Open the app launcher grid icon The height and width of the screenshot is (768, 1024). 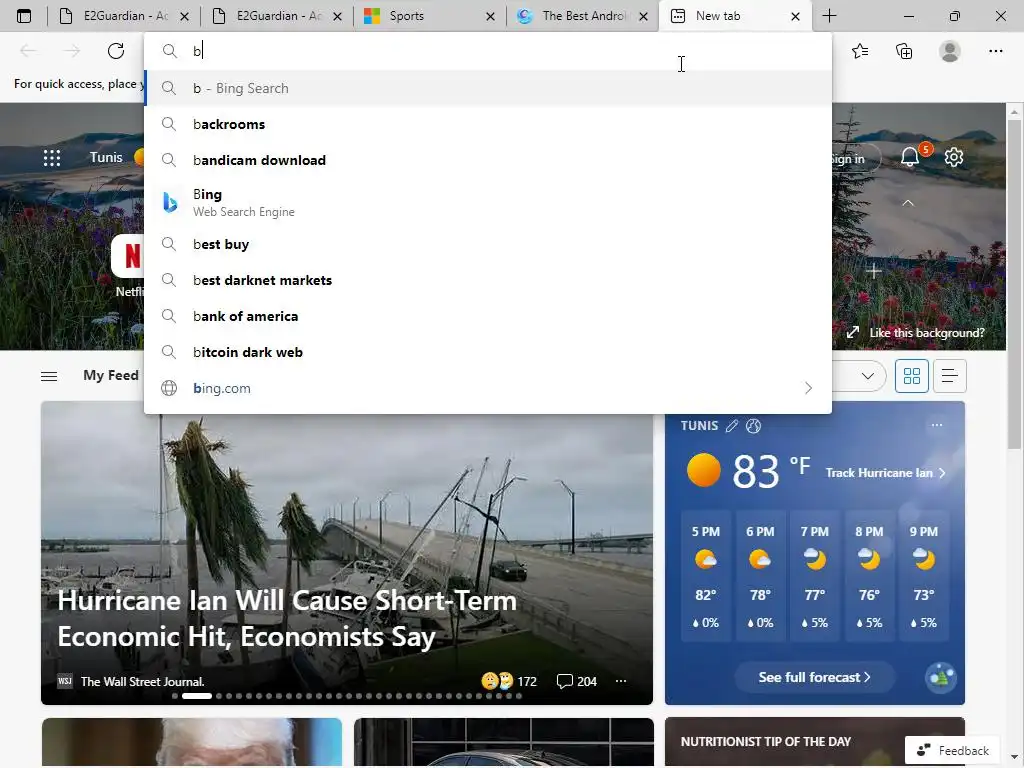click(52, 157)
